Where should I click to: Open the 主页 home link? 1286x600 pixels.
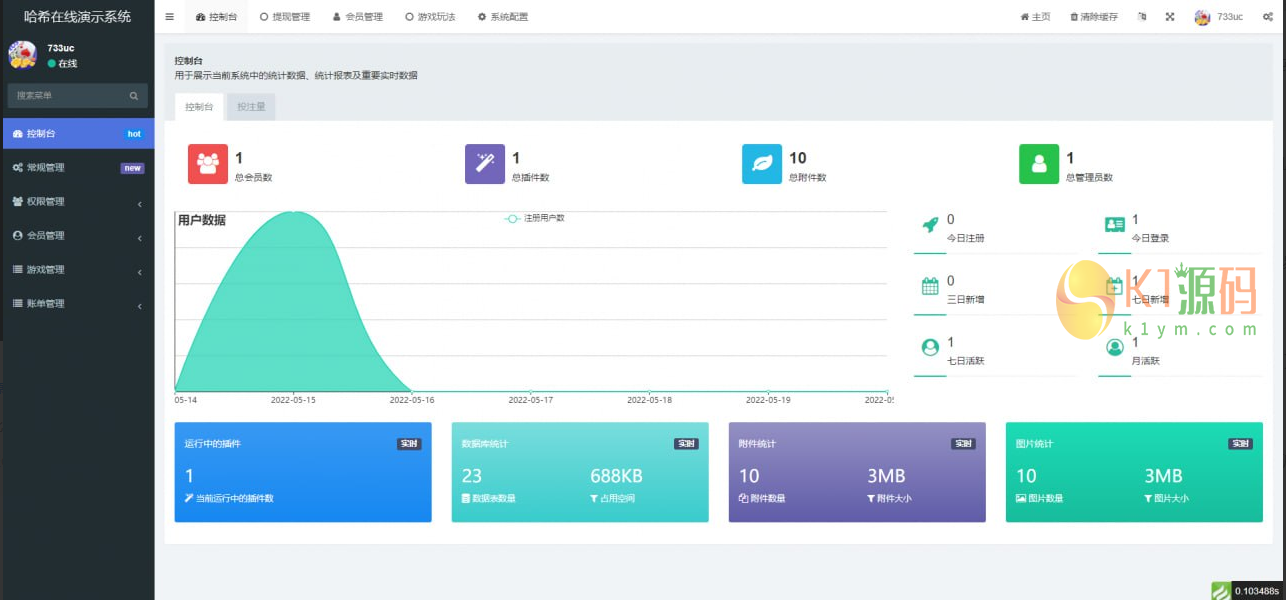point(1035,17)
